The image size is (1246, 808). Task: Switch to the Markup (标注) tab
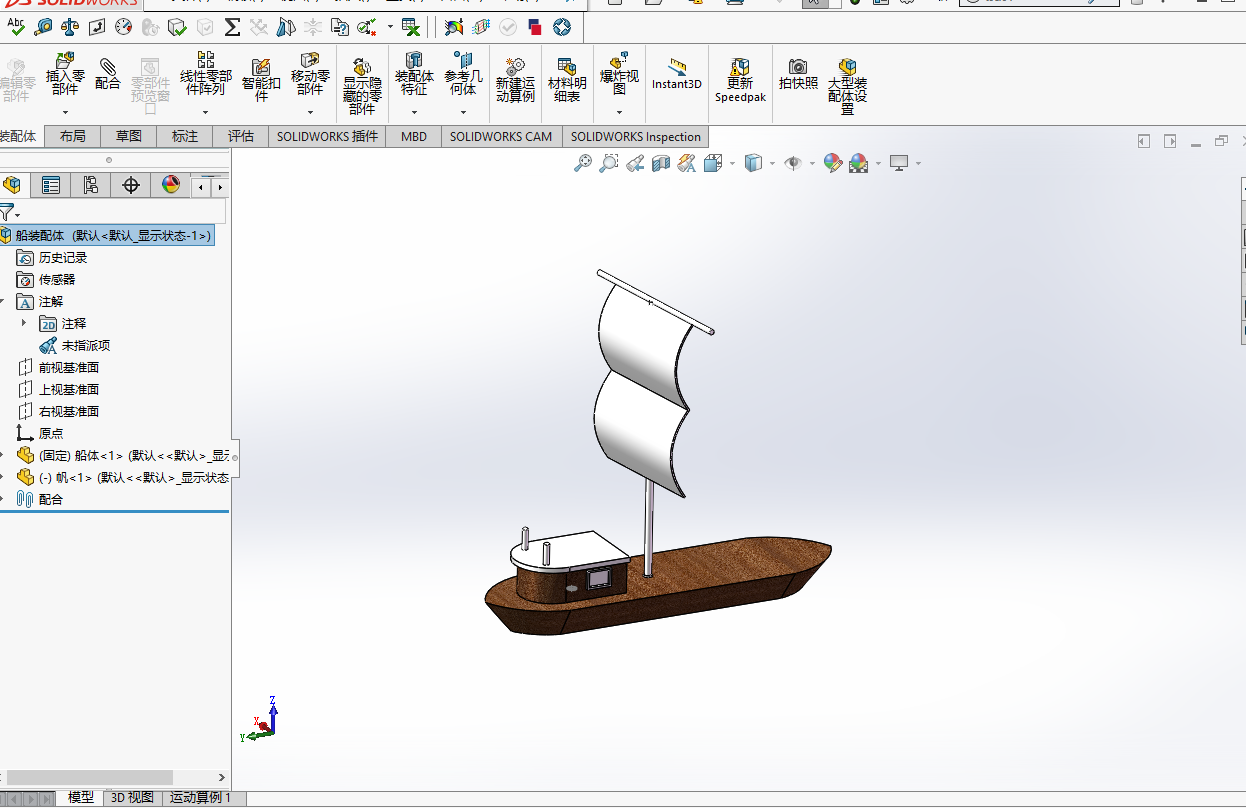185,137
